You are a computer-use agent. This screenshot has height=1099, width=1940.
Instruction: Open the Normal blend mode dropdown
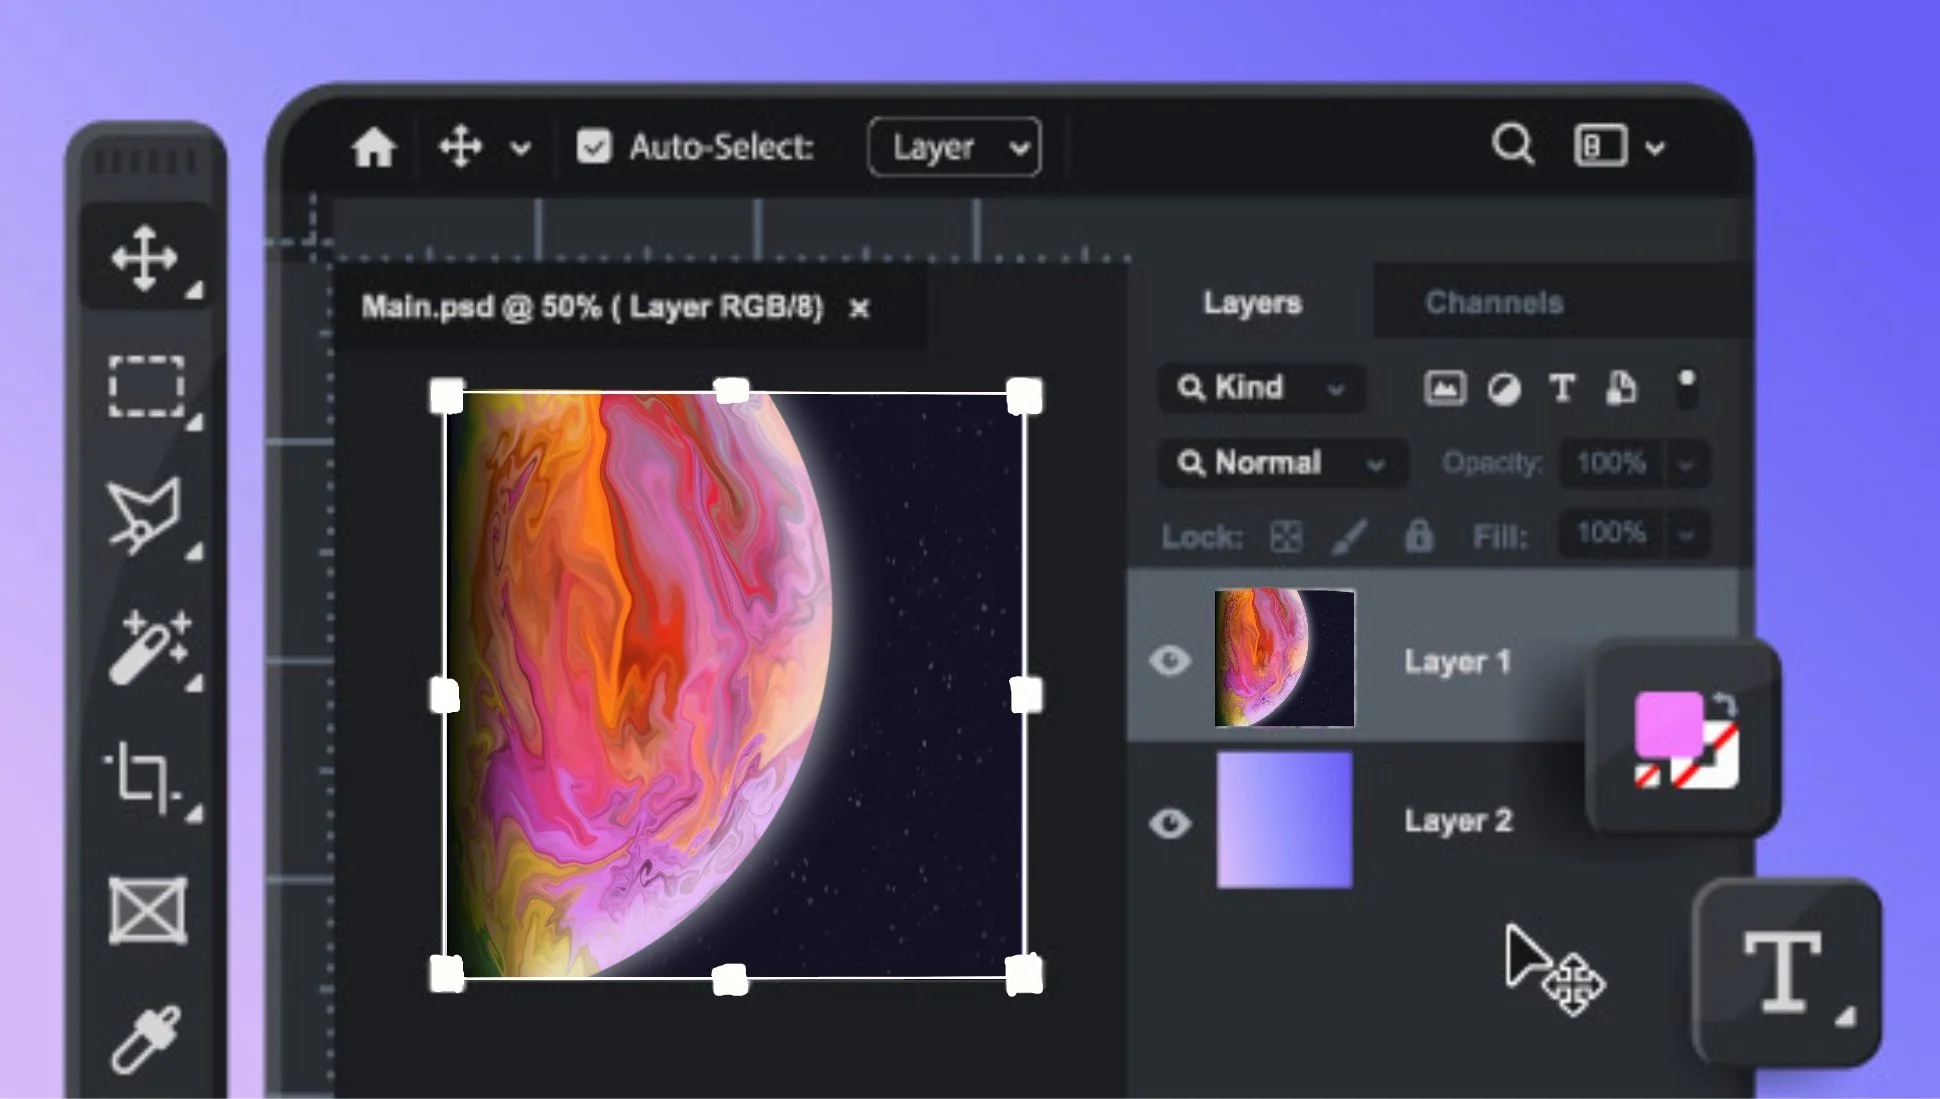tap(1282, 463)
